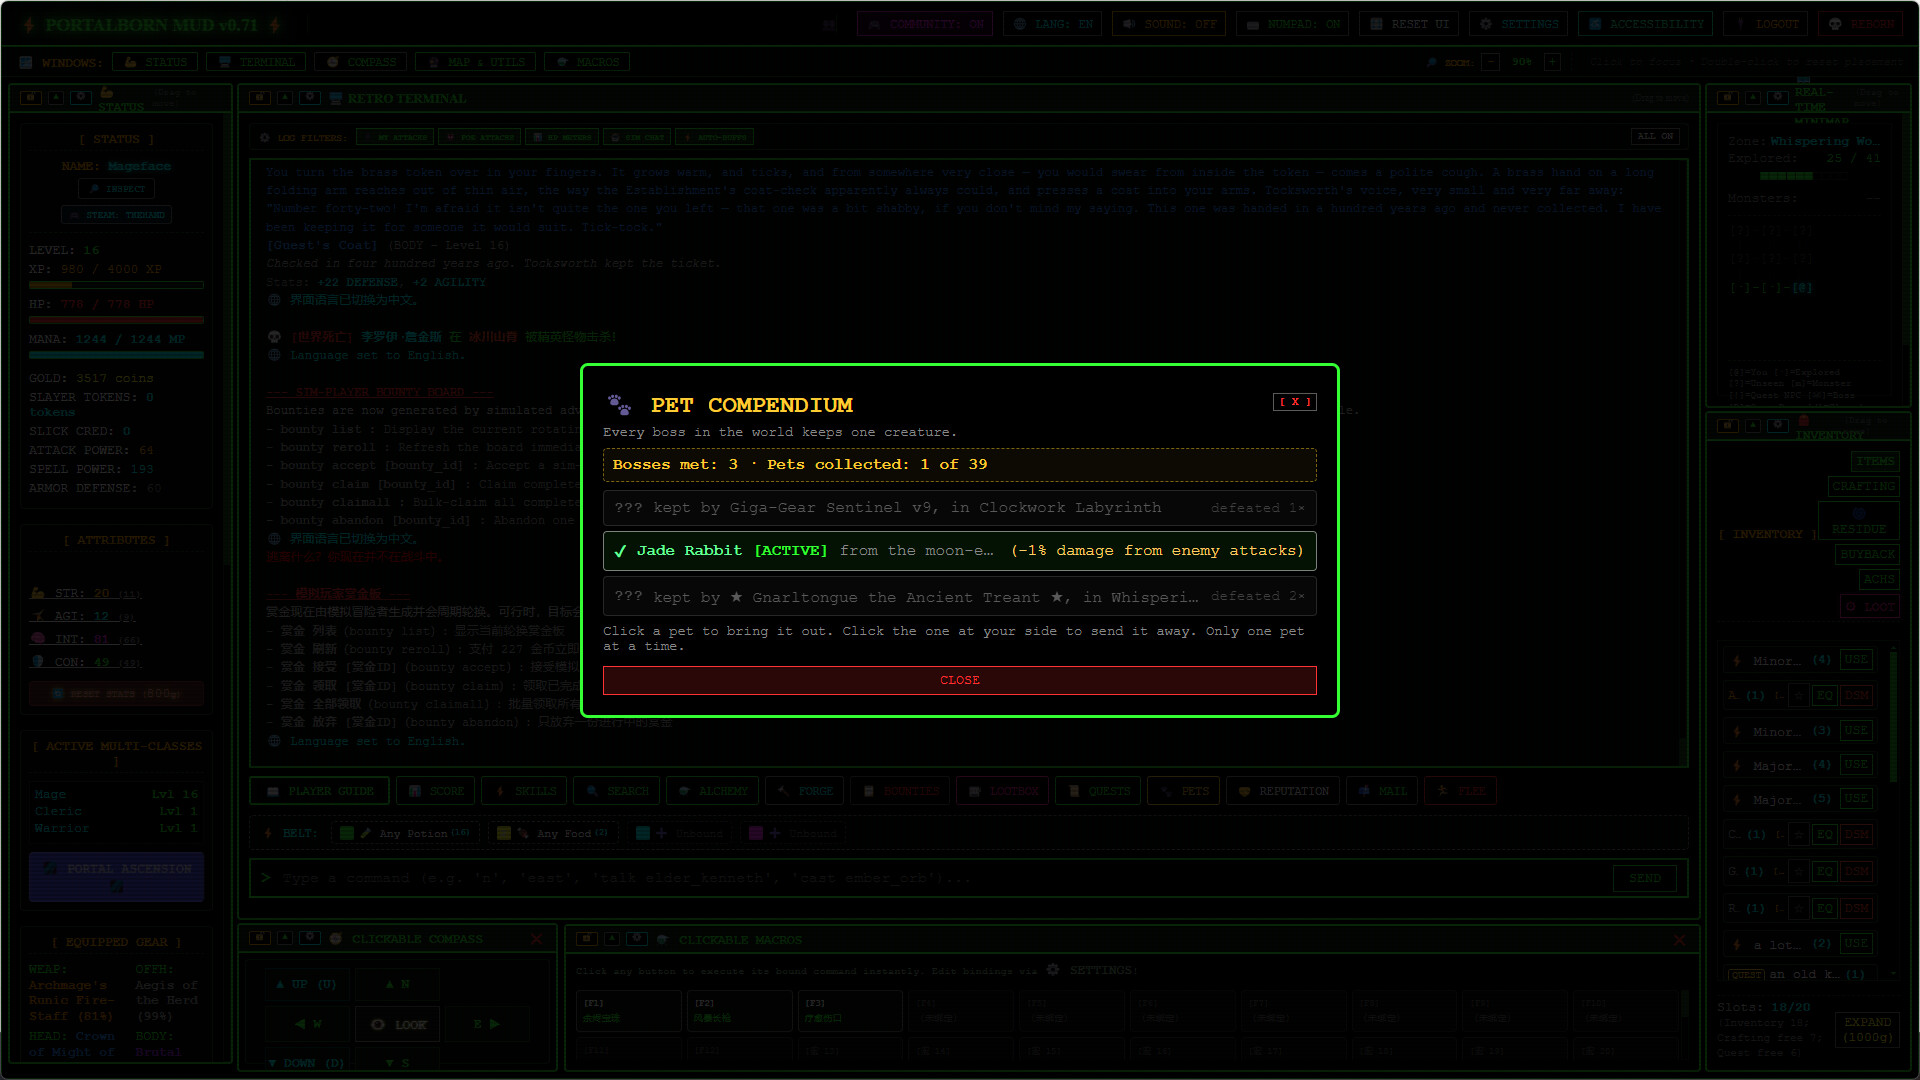
Task: Send away the active Jade Rabbit pet
Action: (959, 551)
